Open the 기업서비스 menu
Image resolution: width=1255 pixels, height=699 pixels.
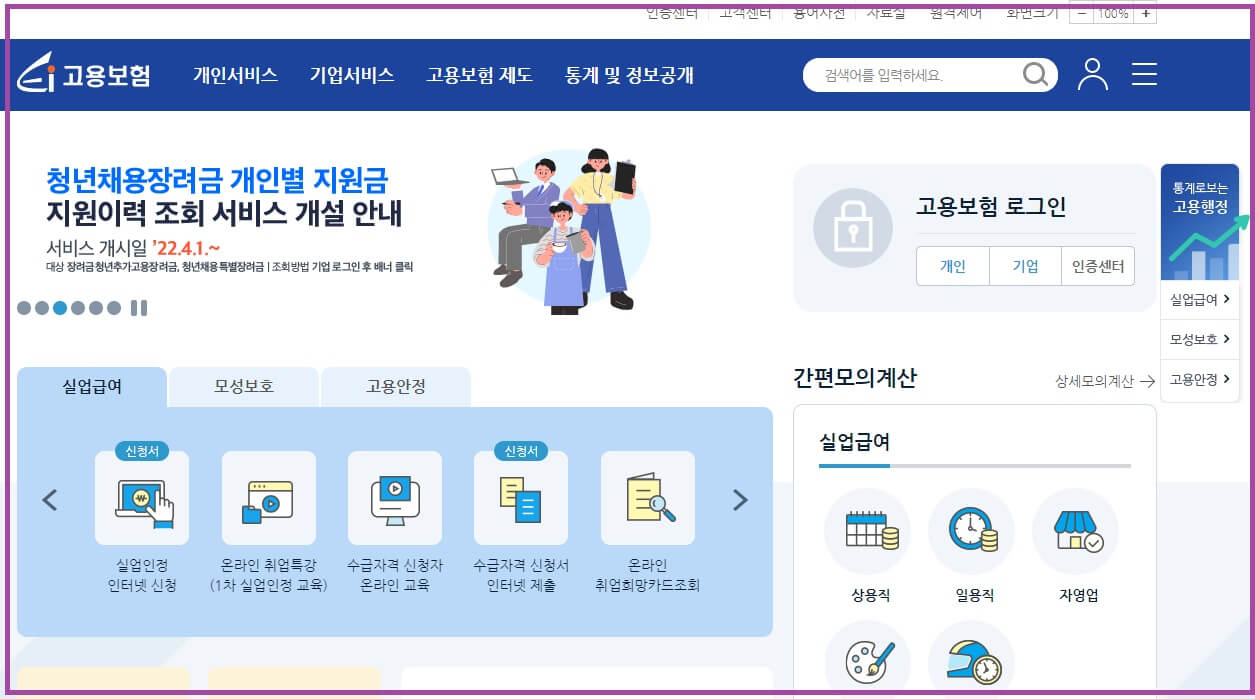352,74
